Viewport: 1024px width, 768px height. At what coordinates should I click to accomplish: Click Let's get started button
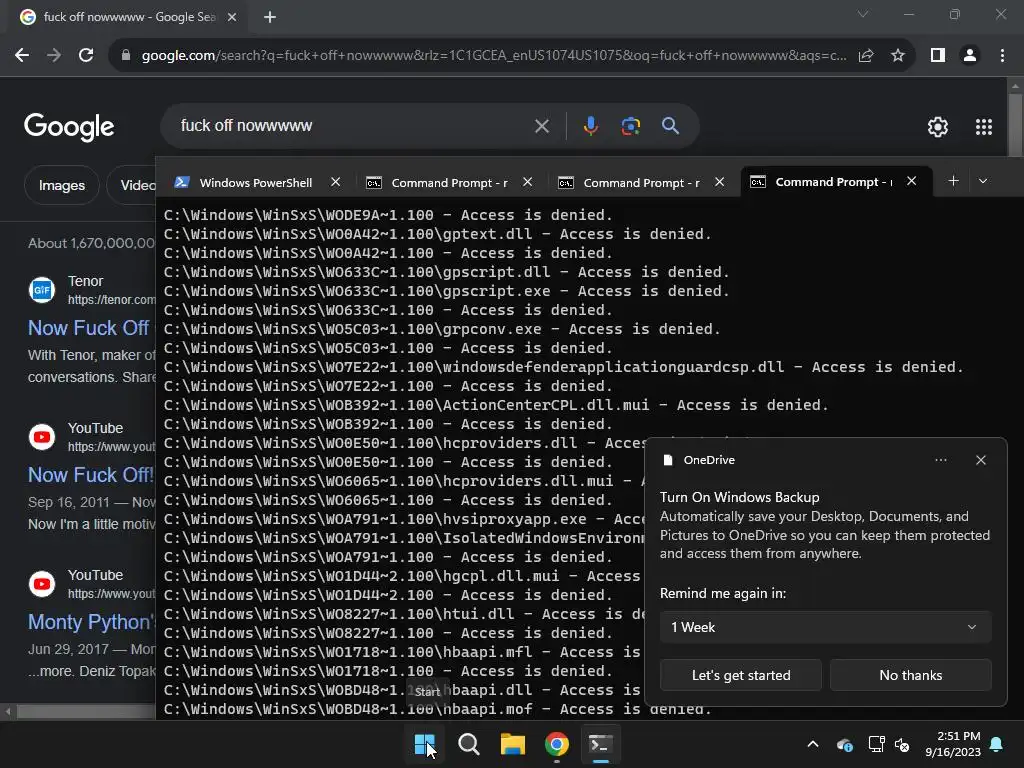point(741,675)
